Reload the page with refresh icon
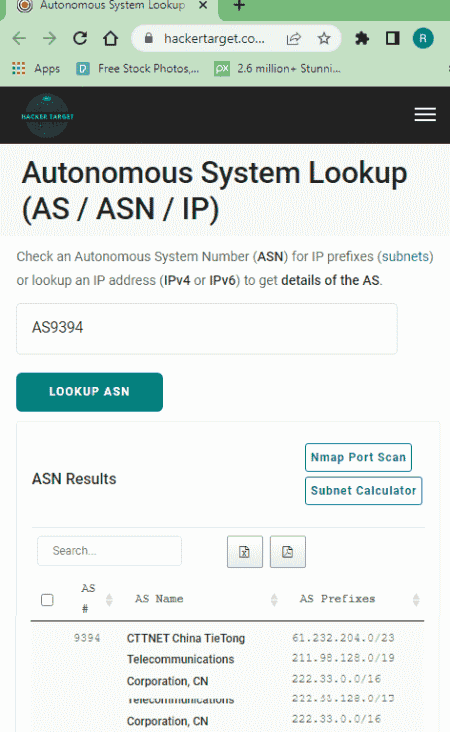 pos(80,38)
